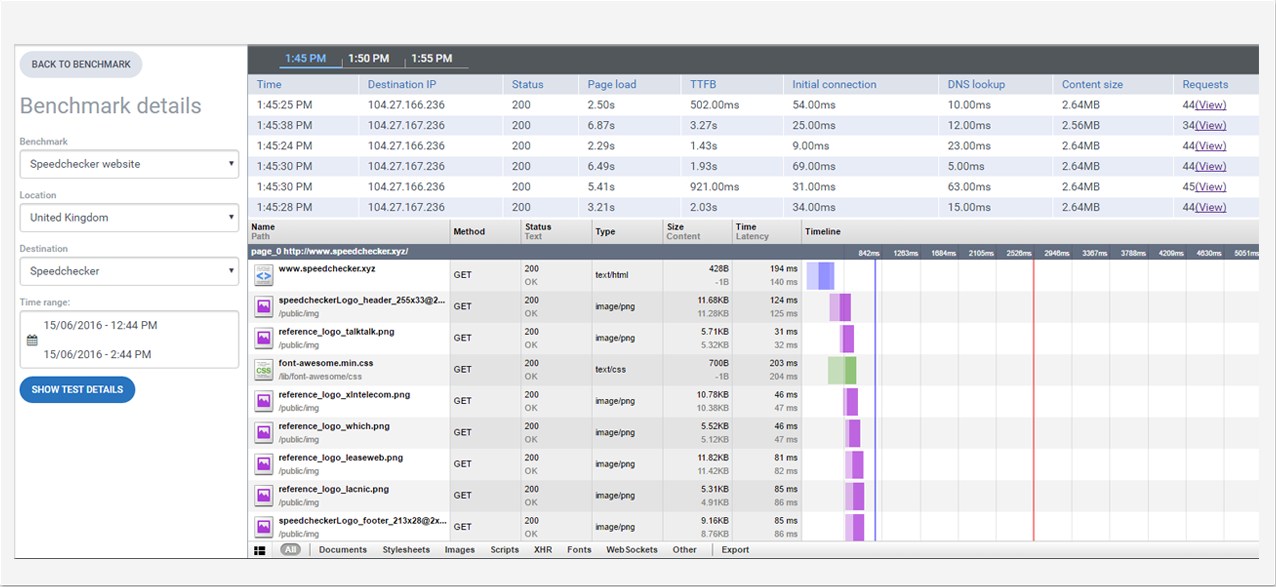
Task: Click the grid layout icon in the filter bar
Action: pyautogui.click(x=259, y=549)
